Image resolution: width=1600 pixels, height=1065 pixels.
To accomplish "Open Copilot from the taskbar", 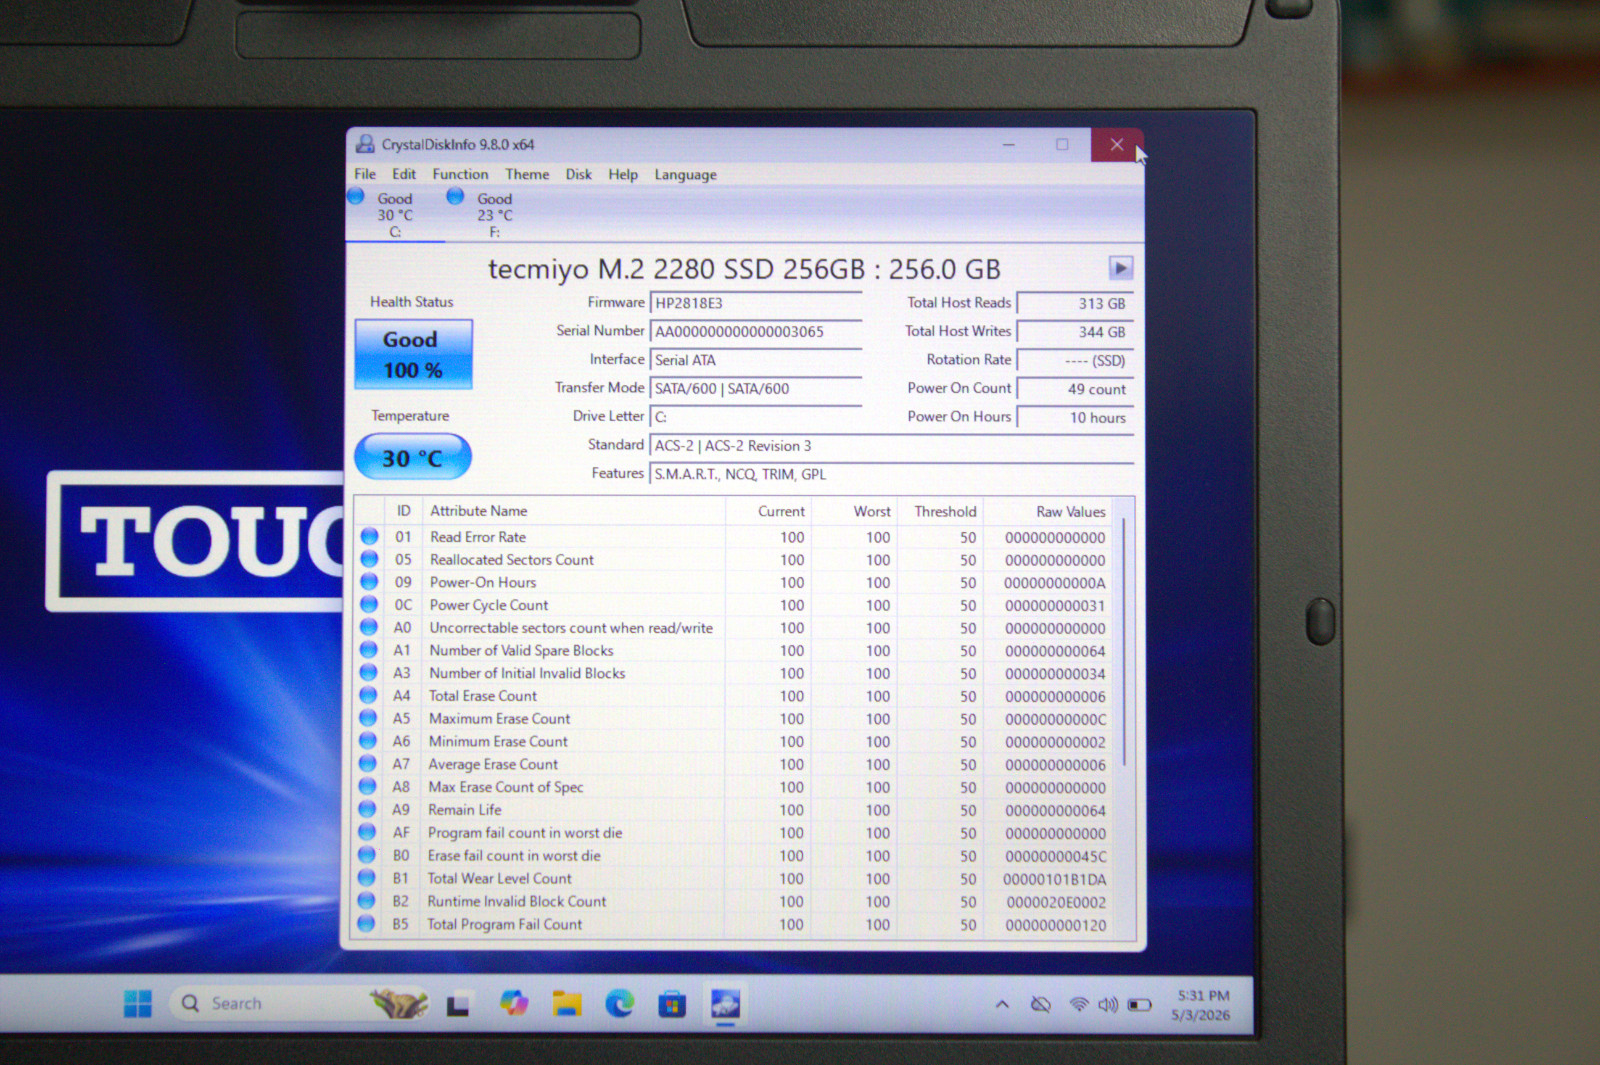I will tap(514, 1003).
